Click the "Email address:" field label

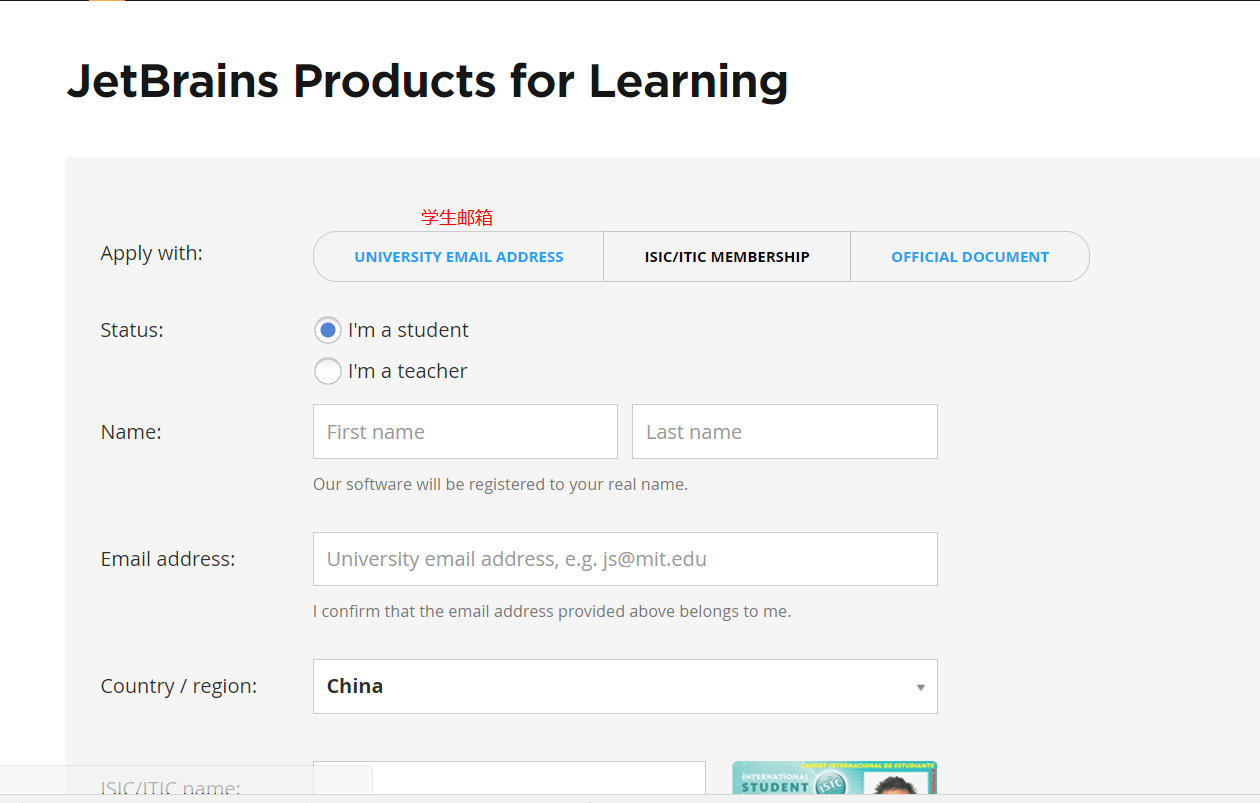click(168, 559)
